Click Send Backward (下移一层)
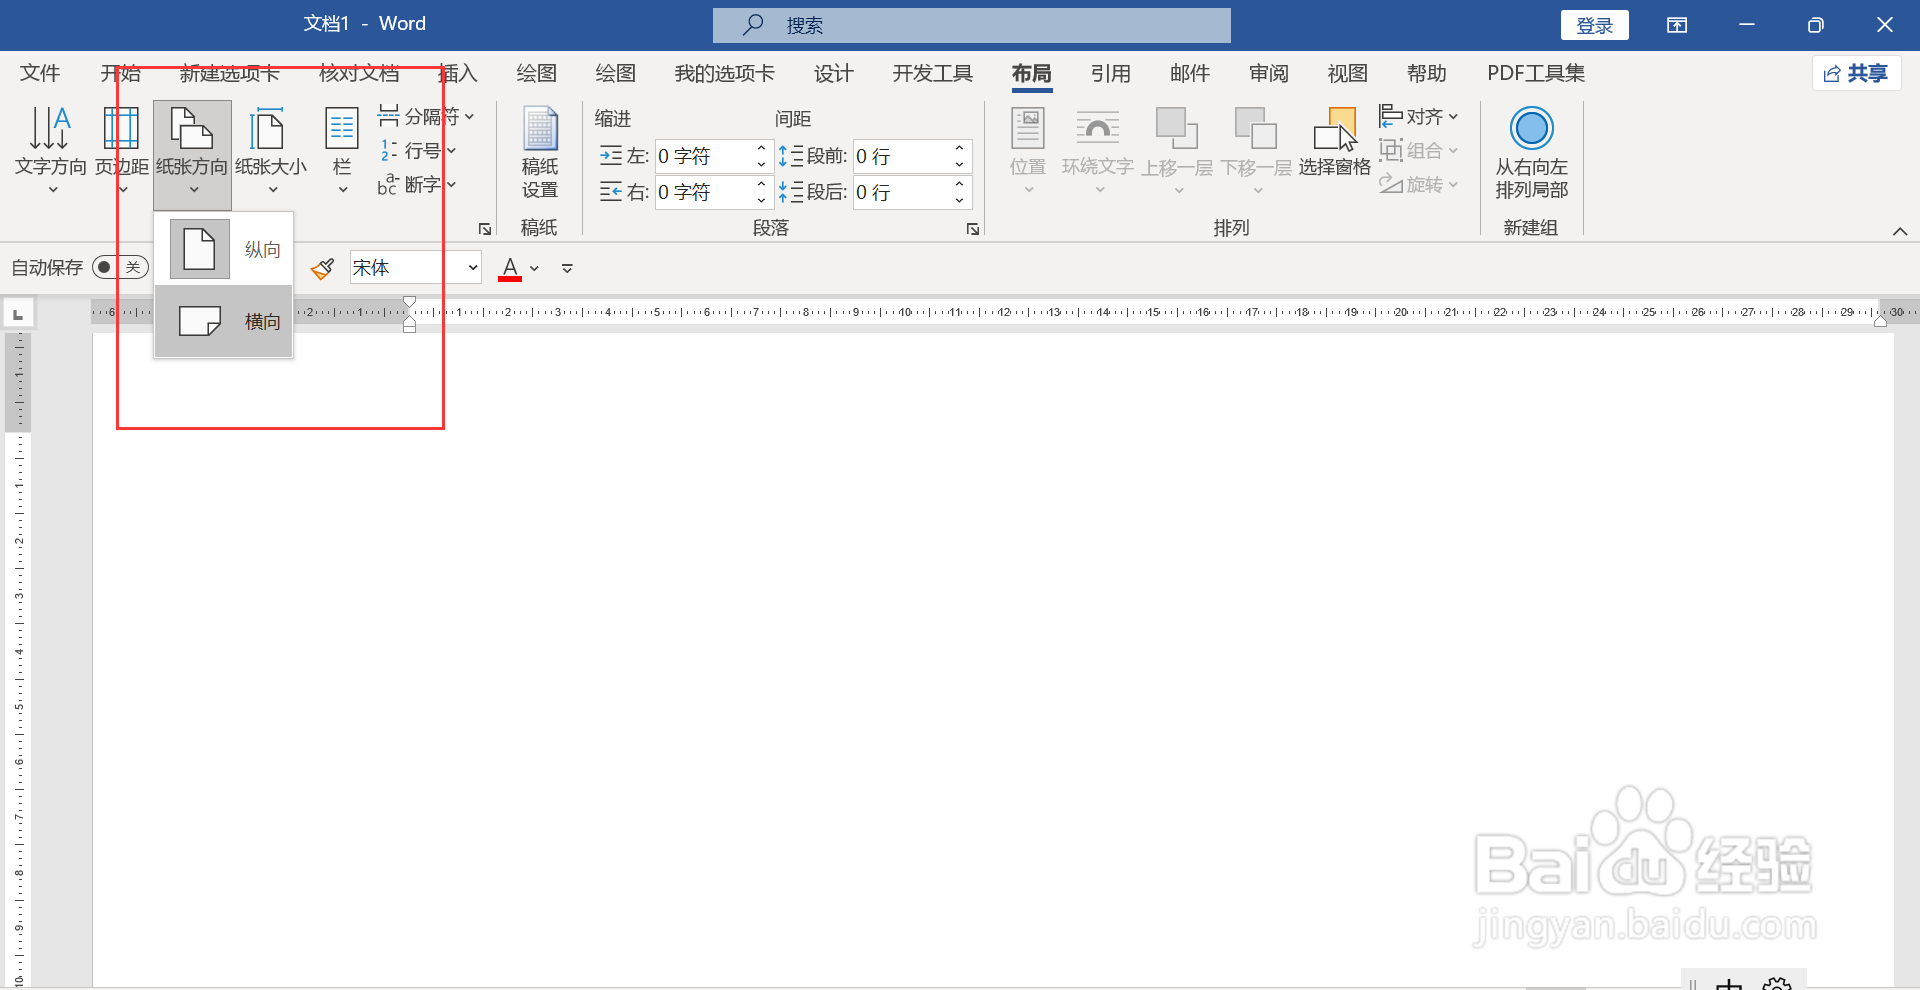This screenshot has height=990, width=1920. click(1256, 150)
